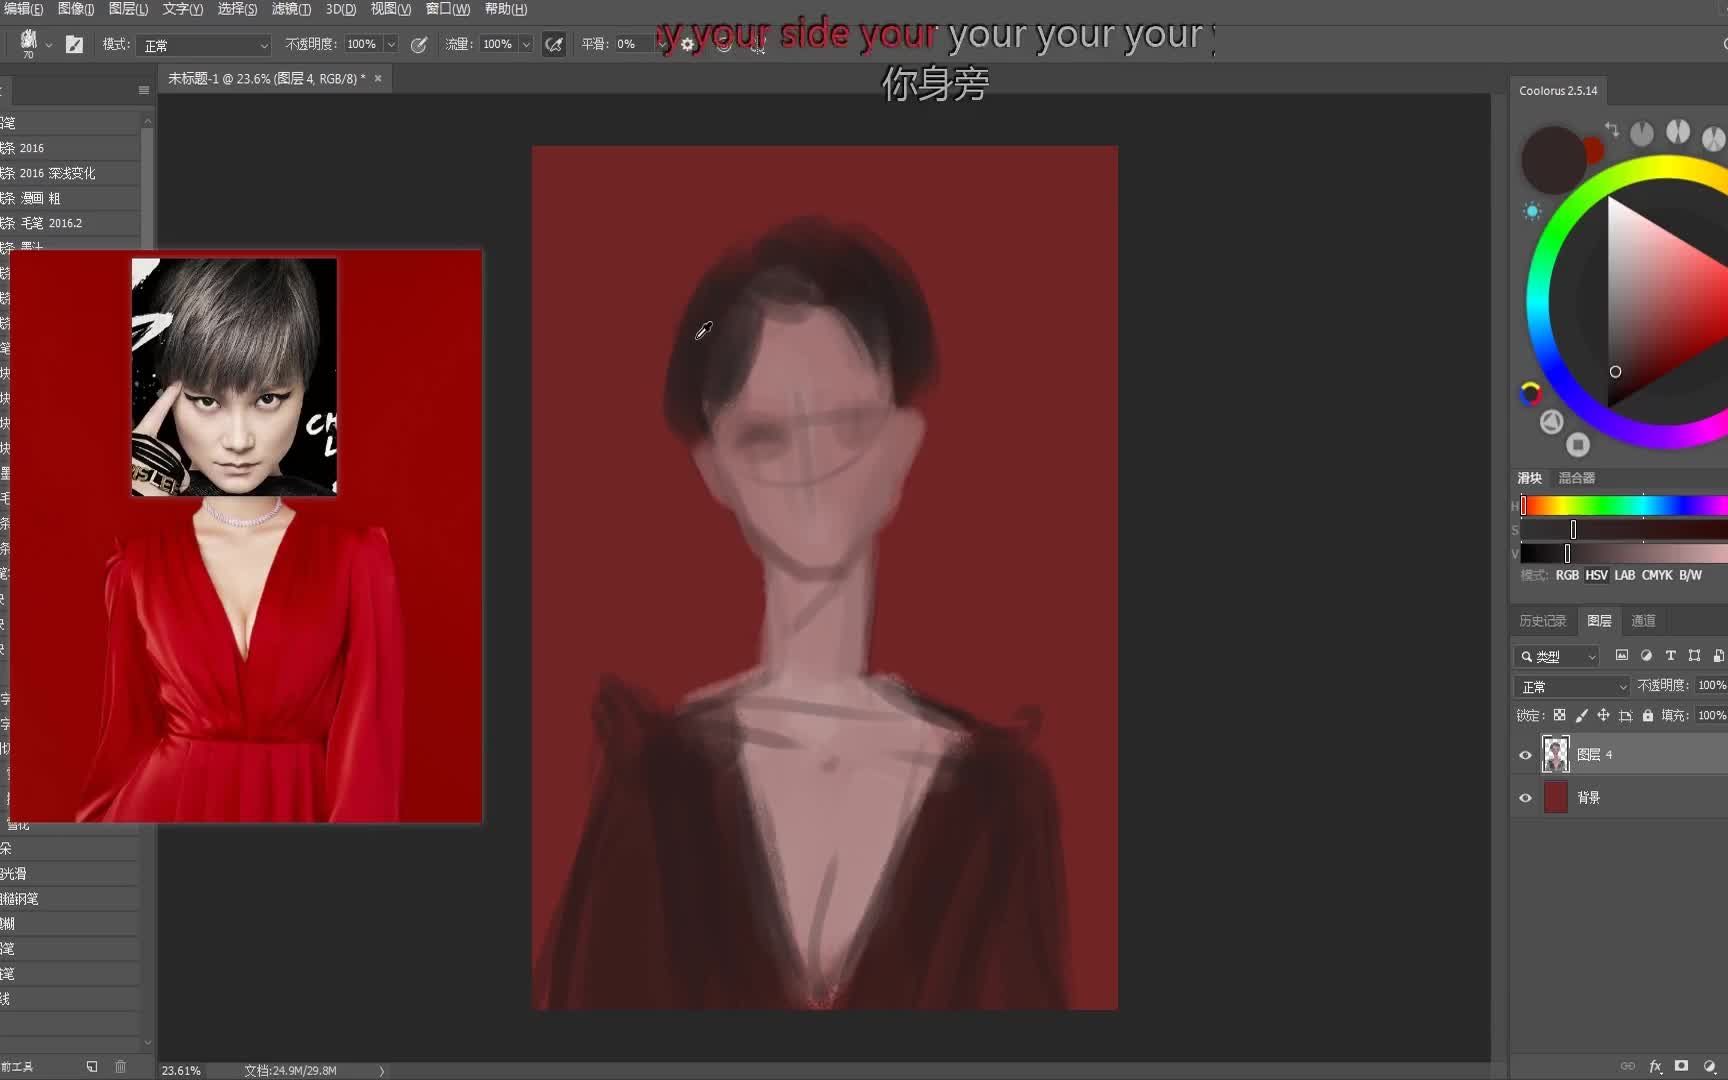1728x1080 pixels.
Task: Hide the 背景 layer
Action: pyautogui.click(x=1525, y=798)
